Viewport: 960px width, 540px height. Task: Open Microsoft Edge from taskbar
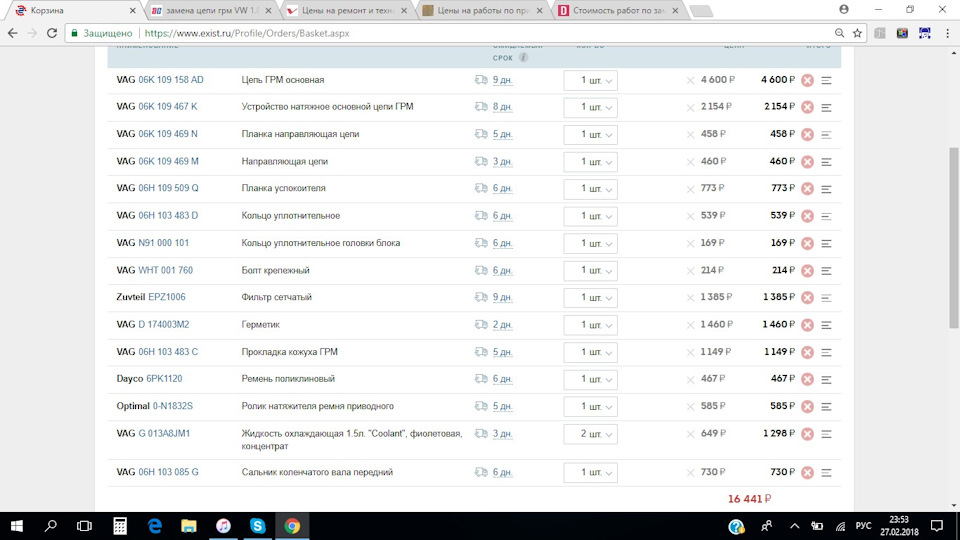tap(155, 526)
